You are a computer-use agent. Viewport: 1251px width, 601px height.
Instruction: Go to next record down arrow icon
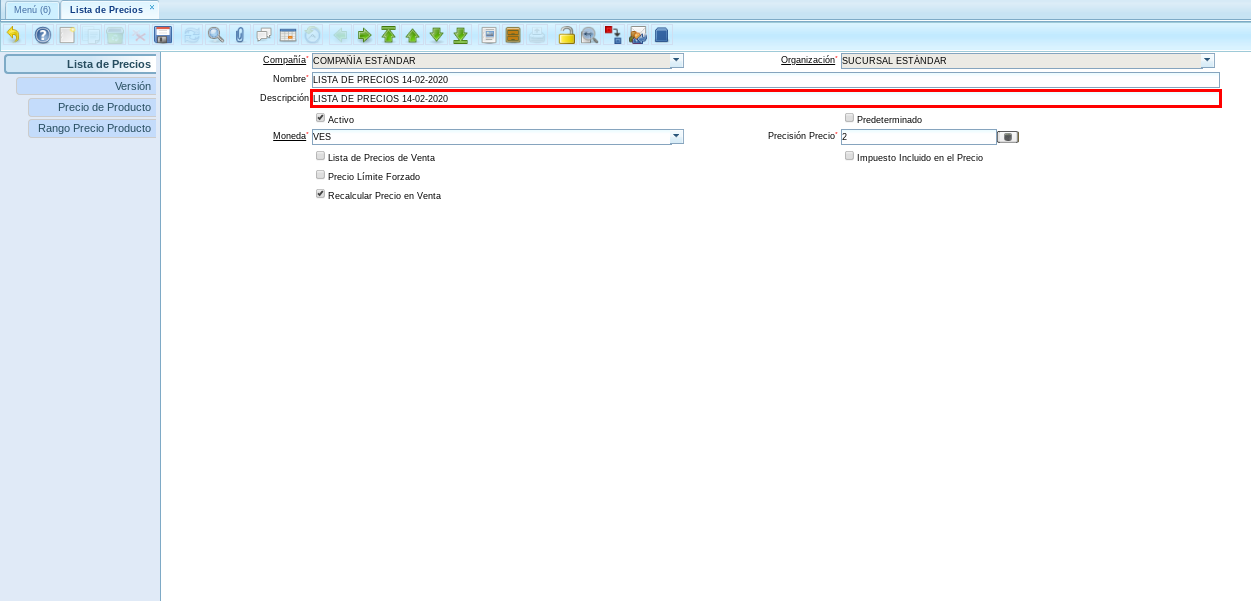[x=436, y=35]
